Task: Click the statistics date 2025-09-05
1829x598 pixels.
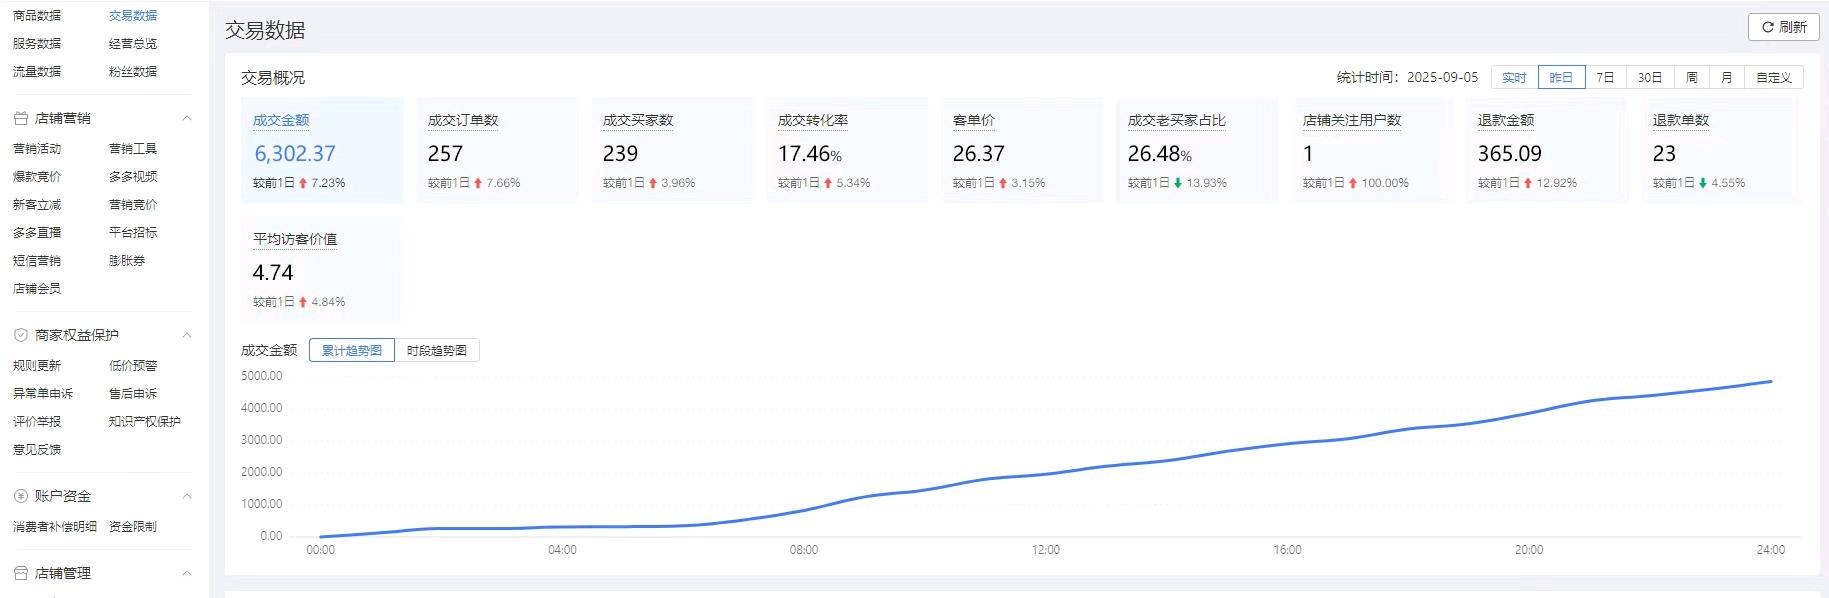Action: tap(1442, 77)
